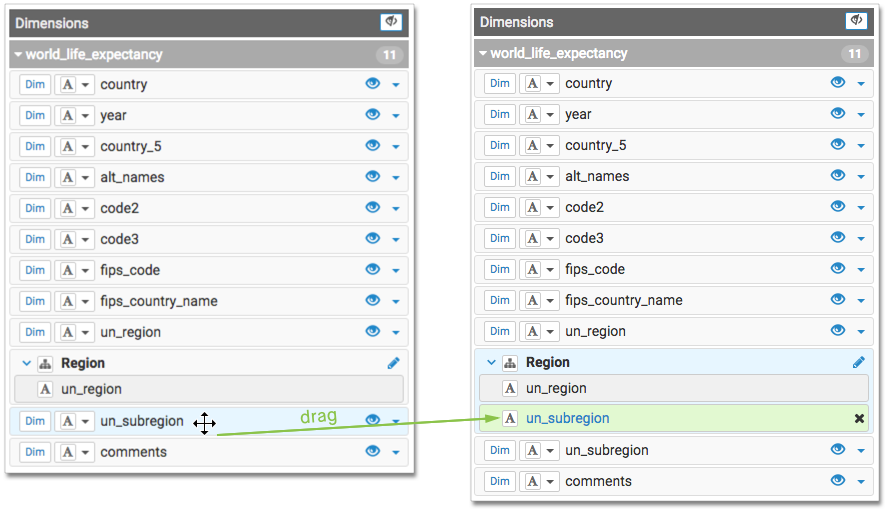Open the blue dropdown arrow for code3 in left panel
Viewport: 887px width, 510px height.
click(396, 240)
